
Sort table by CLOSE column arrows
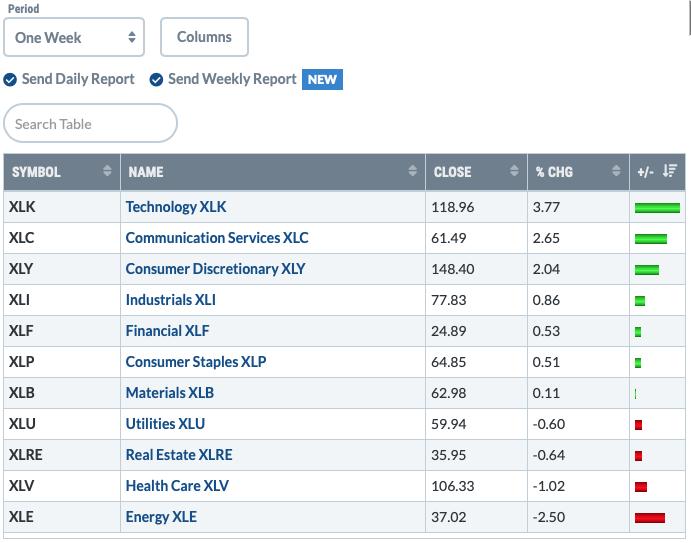[514, 171]
